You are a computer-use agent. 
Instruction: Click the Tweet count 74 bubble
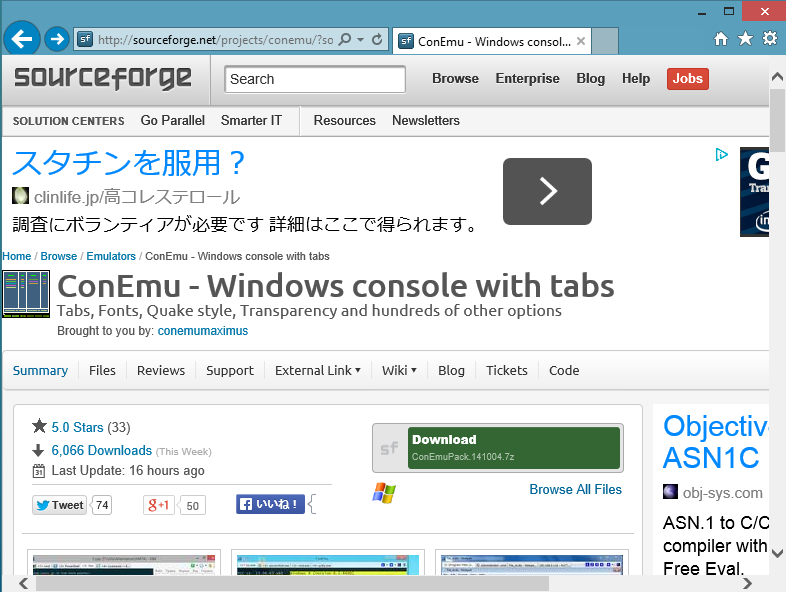(x=102, y=505)
